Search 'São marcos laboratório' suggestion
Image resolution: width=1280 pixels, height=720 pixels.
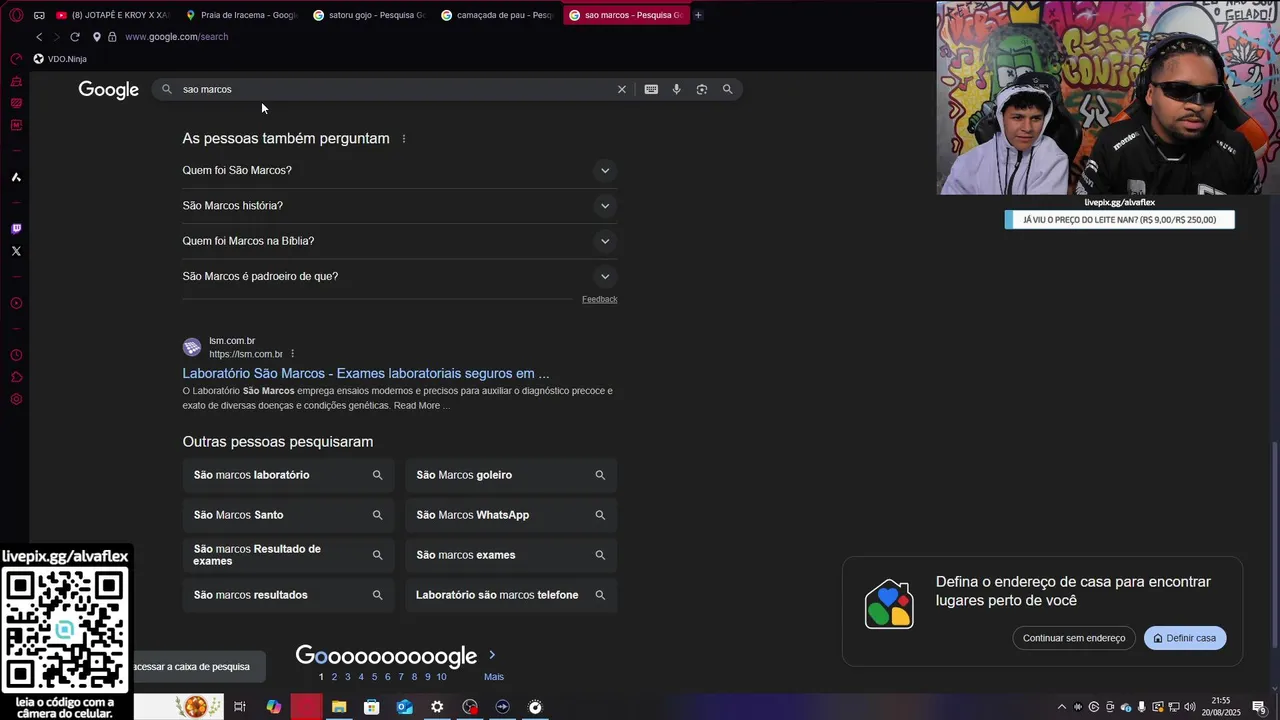click(289, 475)
